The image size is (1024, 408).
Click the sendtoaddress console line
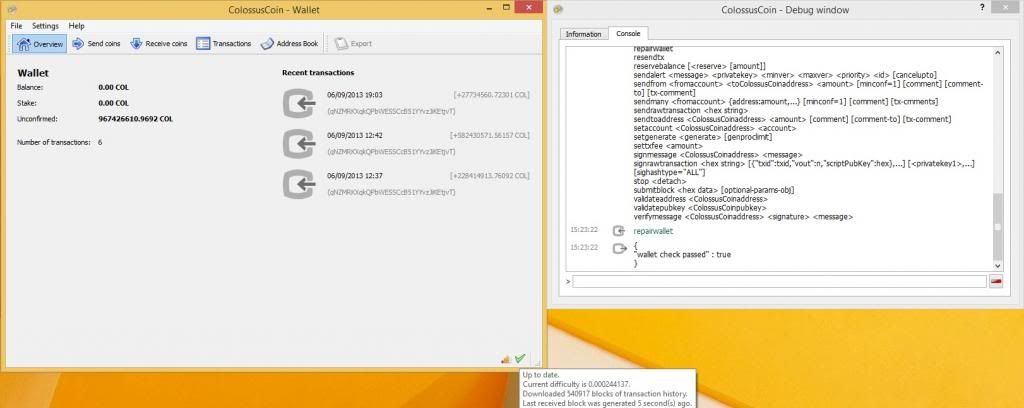pyautogui.click(x=792, y=119)
